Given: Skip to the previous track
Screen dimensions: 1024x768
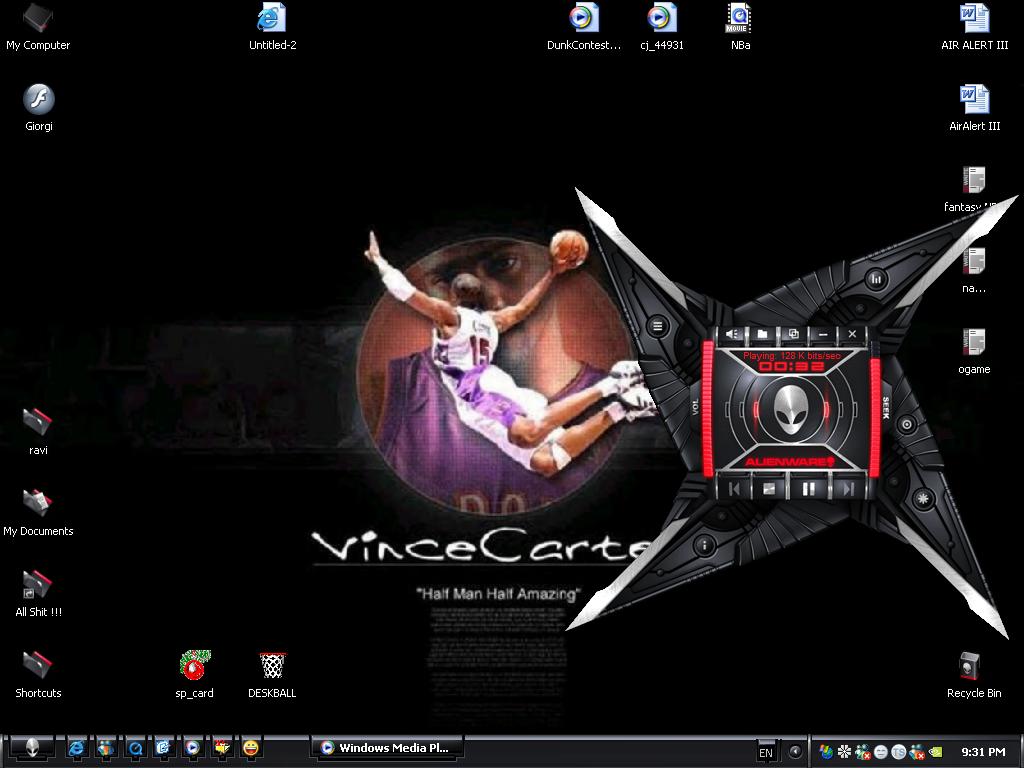Looking at the screenshot, I should click(x=735, y=488).
